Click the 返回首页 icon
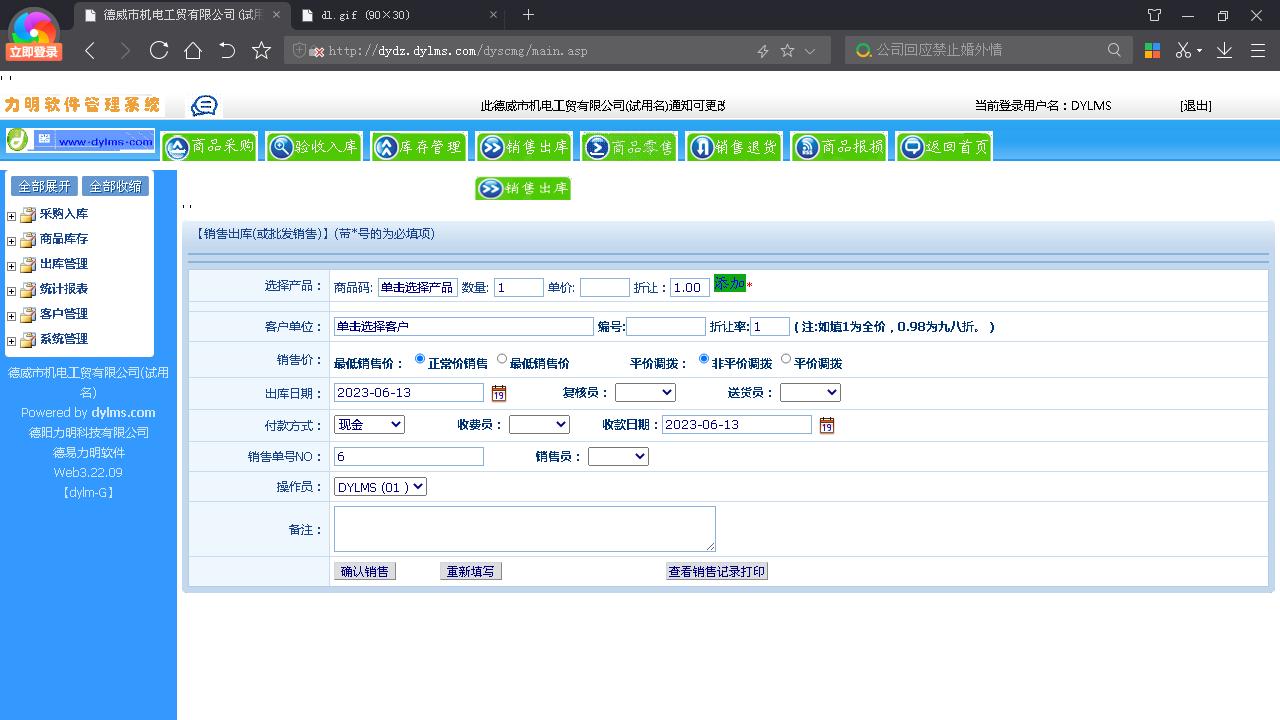Screen dimensions: 1280x720 942,145
